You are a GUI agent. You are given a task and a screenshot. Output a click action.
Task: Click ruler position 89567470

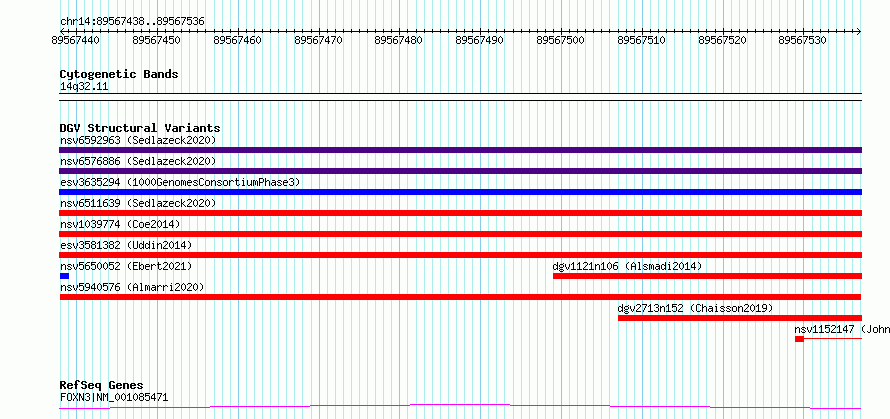318,40
